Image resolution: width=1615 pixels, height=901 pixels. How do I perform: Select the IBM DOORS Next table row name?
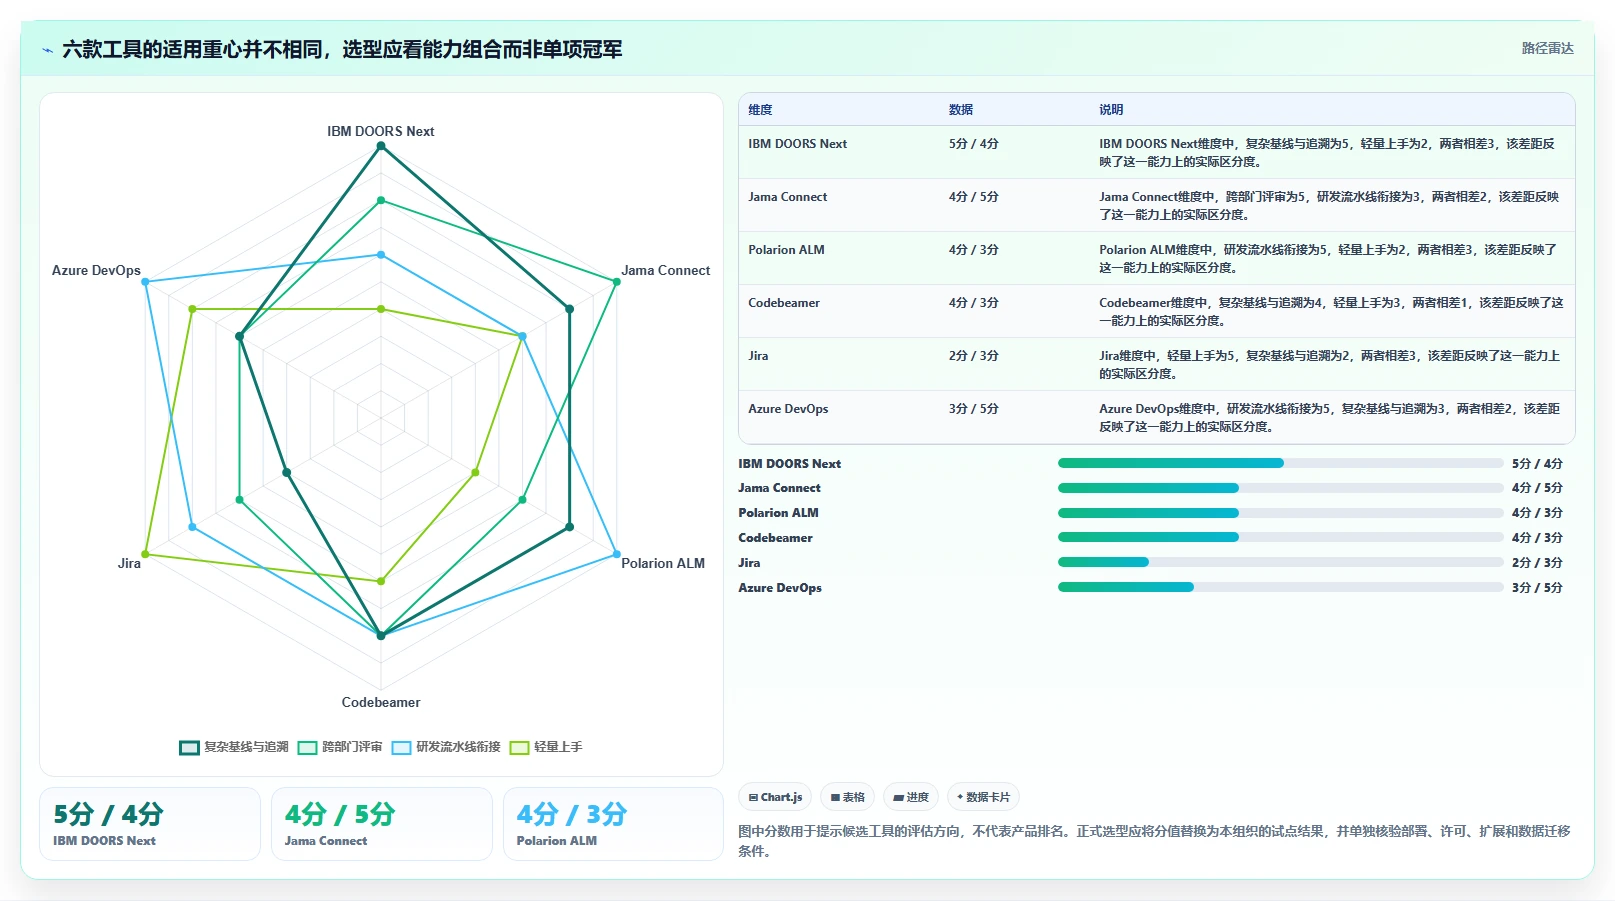tap(797, 144)
